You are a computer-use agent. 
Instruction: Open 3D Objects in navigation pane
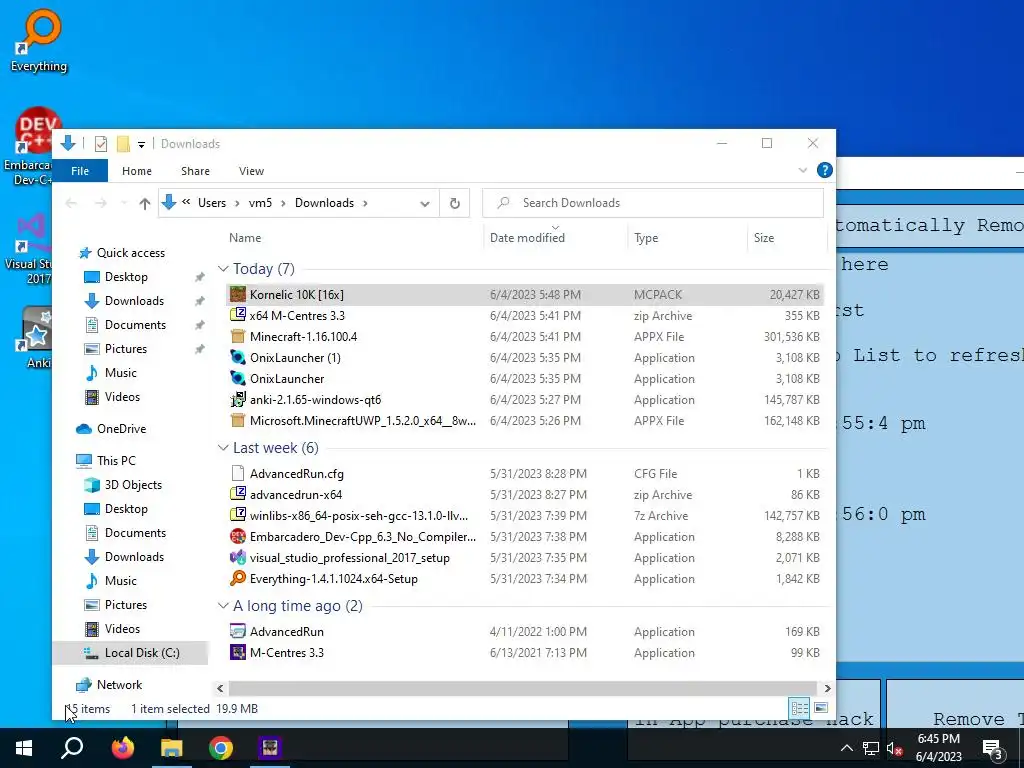pyautogui.click(x=133, y=485)
